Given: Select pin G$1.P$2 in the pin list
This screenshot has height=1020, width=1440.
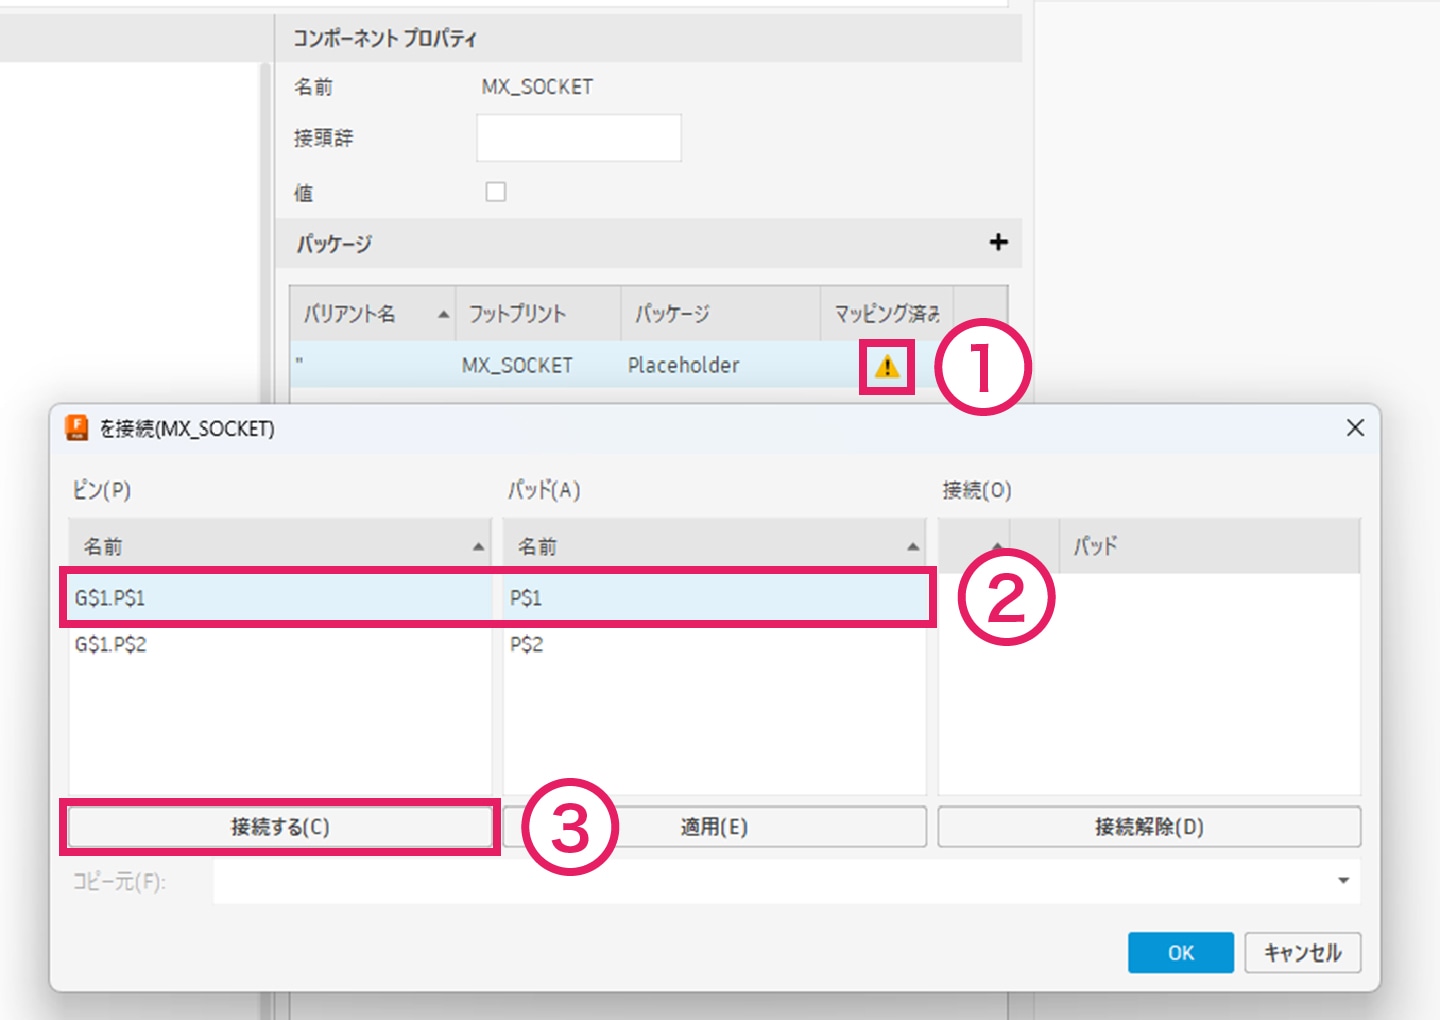Looking at the screenshot, I should point(110,645).
